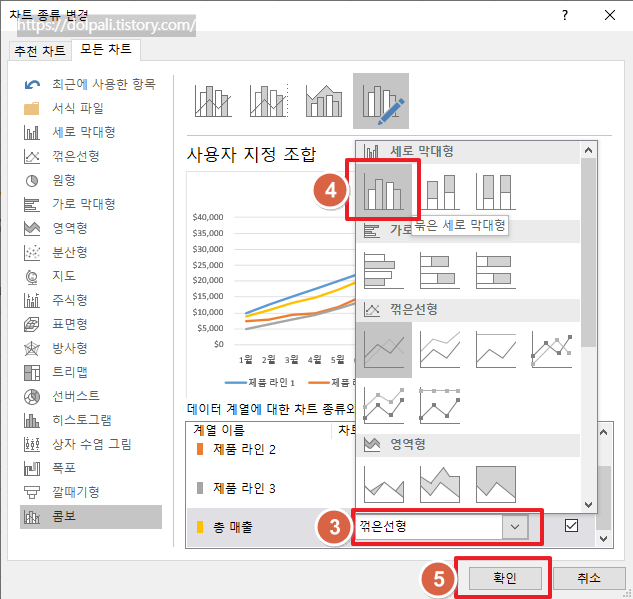Open chart type dropdown for 총 매출
This screenshot has width=633, height=599.
515,527
